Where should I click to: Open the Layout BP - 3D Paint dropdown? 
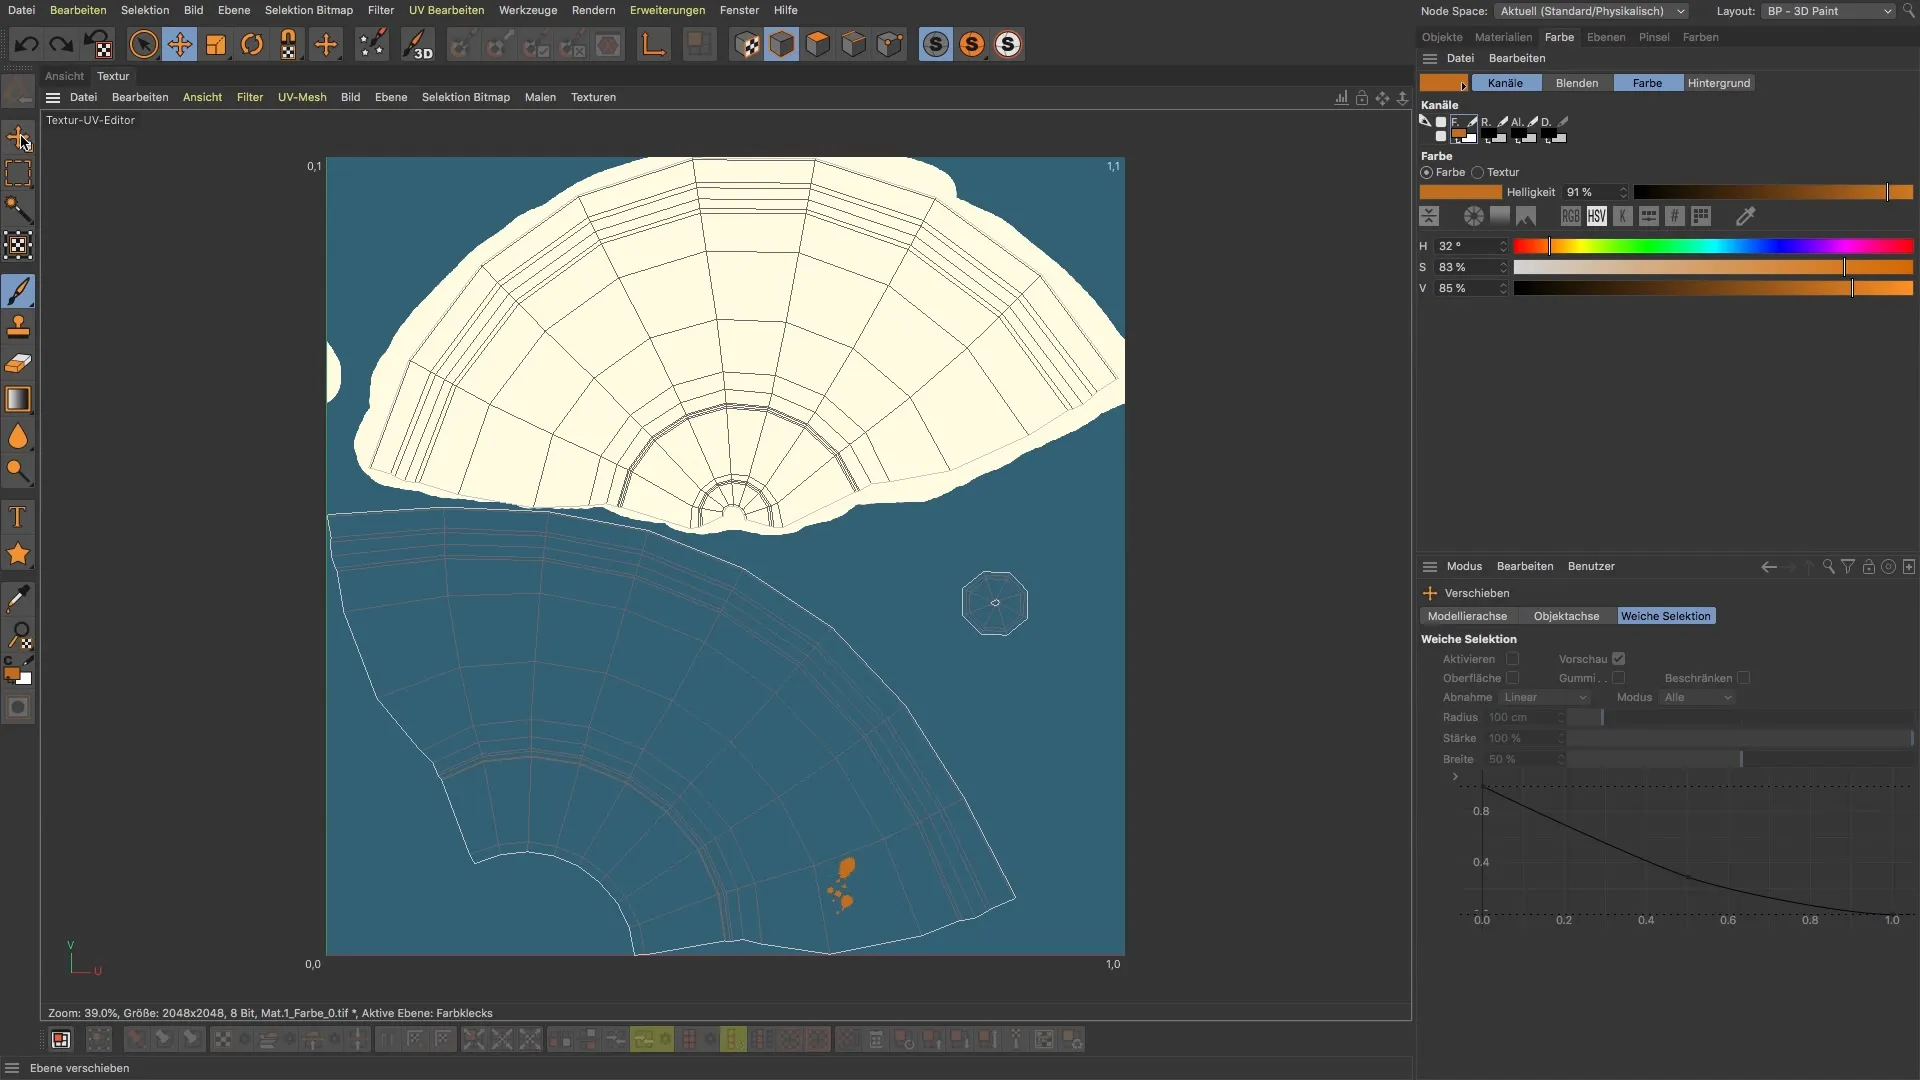tap(1828, 11)
